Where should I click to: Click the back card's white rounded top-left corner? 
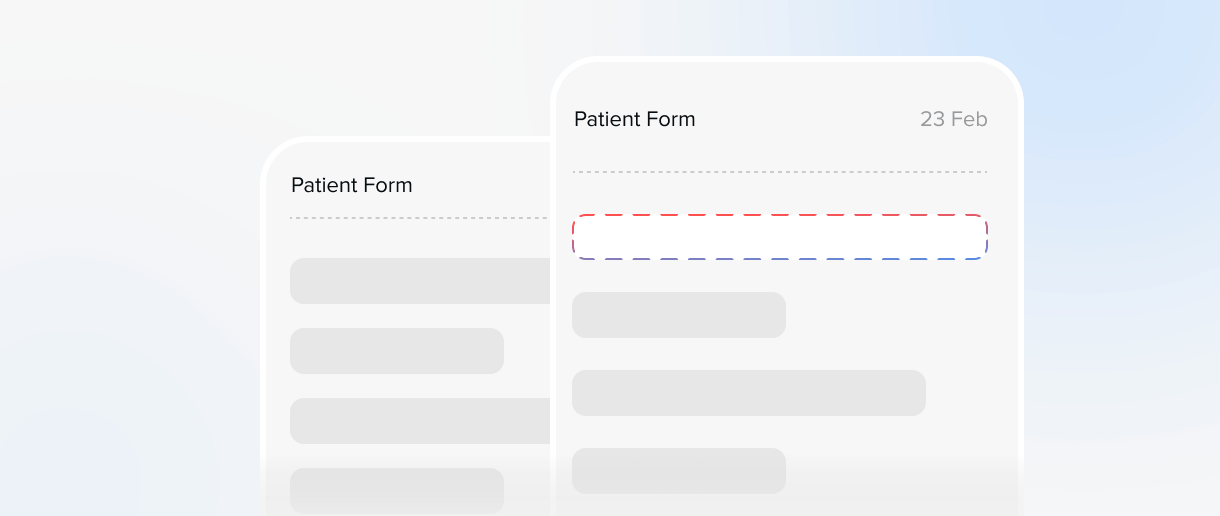pyautogui.click(x=274, y=150)
